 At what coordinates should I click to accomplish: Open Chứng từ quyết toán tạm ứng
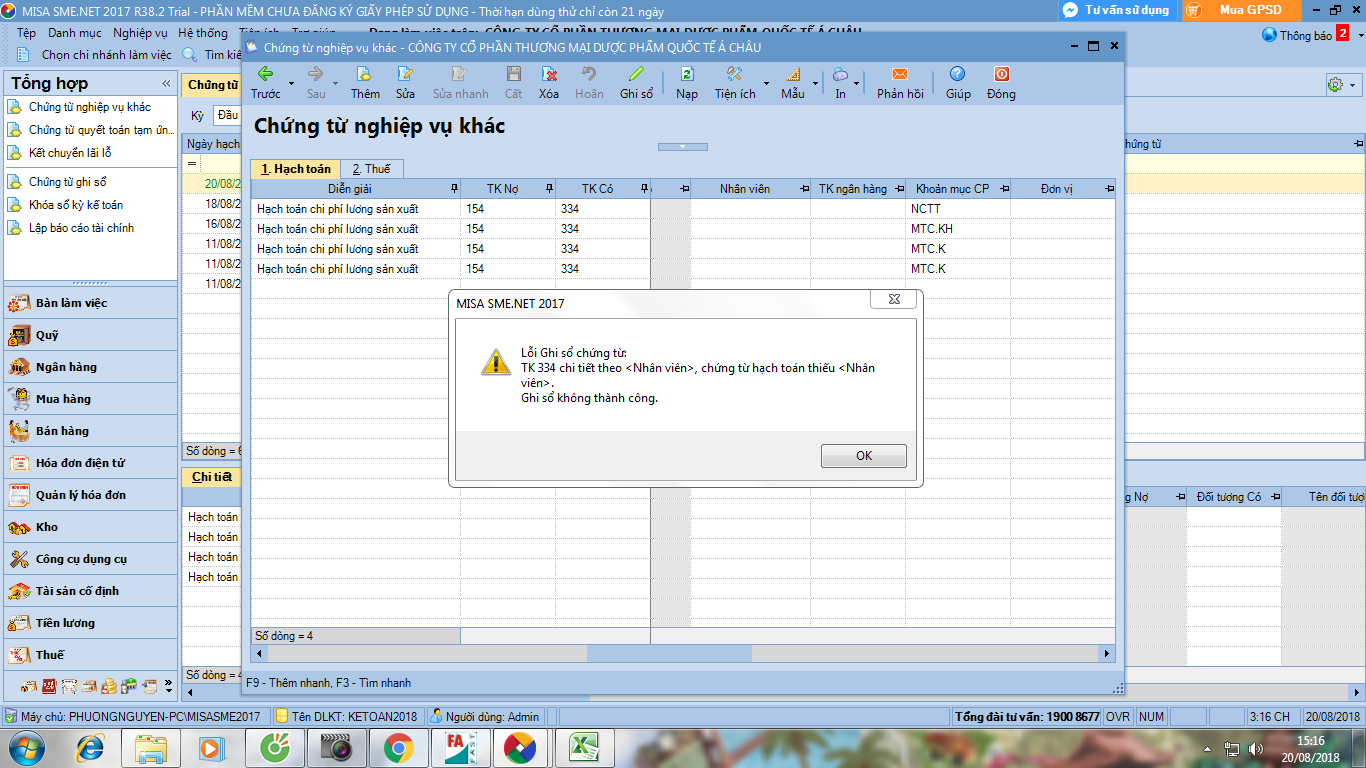91,130
